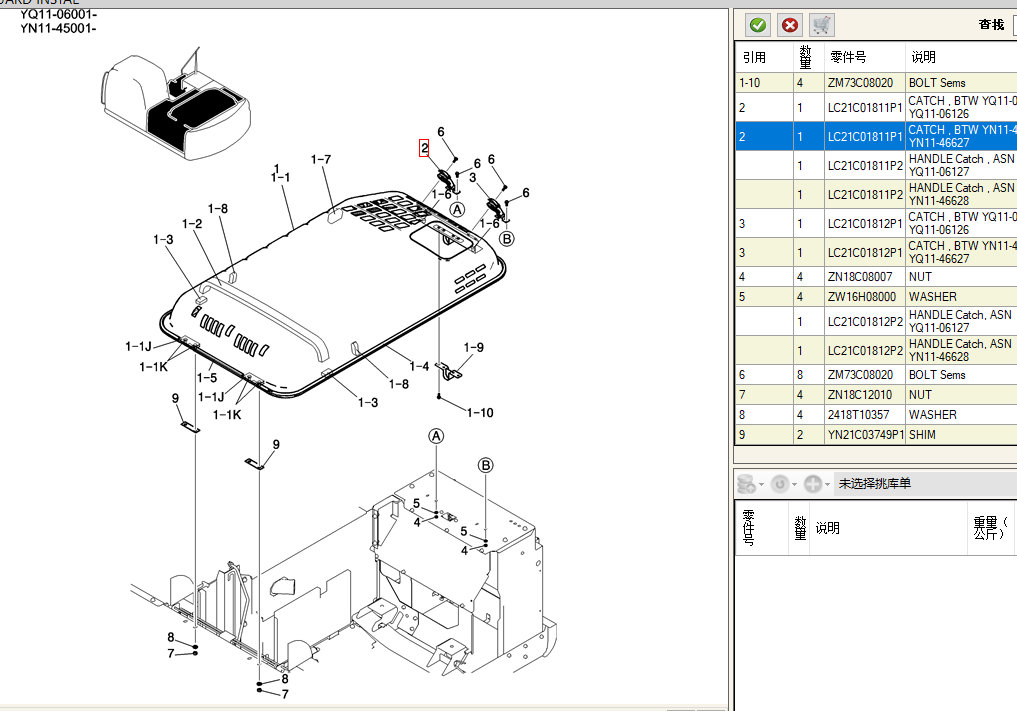The image size is (1017, 711).
Task: Click callout 1-7 on diagram
Action: [320, 159]
